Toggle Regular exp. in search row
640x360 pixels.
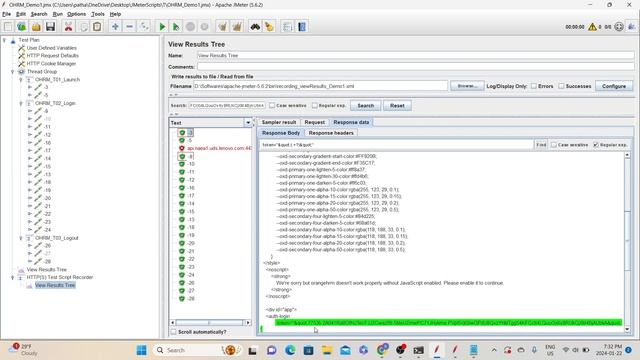(x=315, y=105)
